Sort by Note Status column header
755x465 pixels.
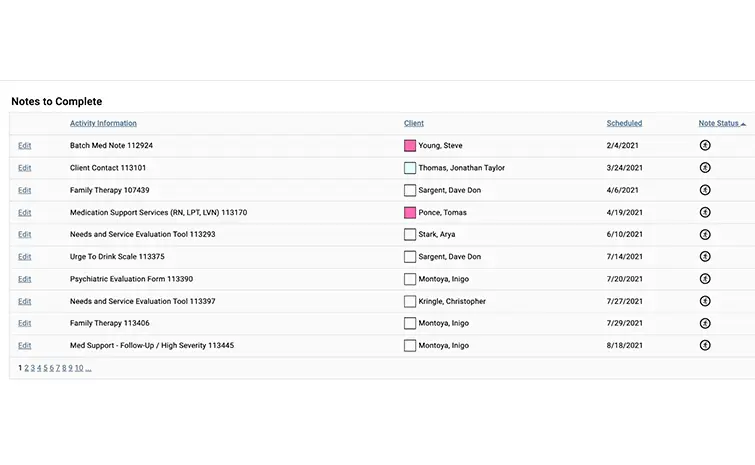[719, 124]
